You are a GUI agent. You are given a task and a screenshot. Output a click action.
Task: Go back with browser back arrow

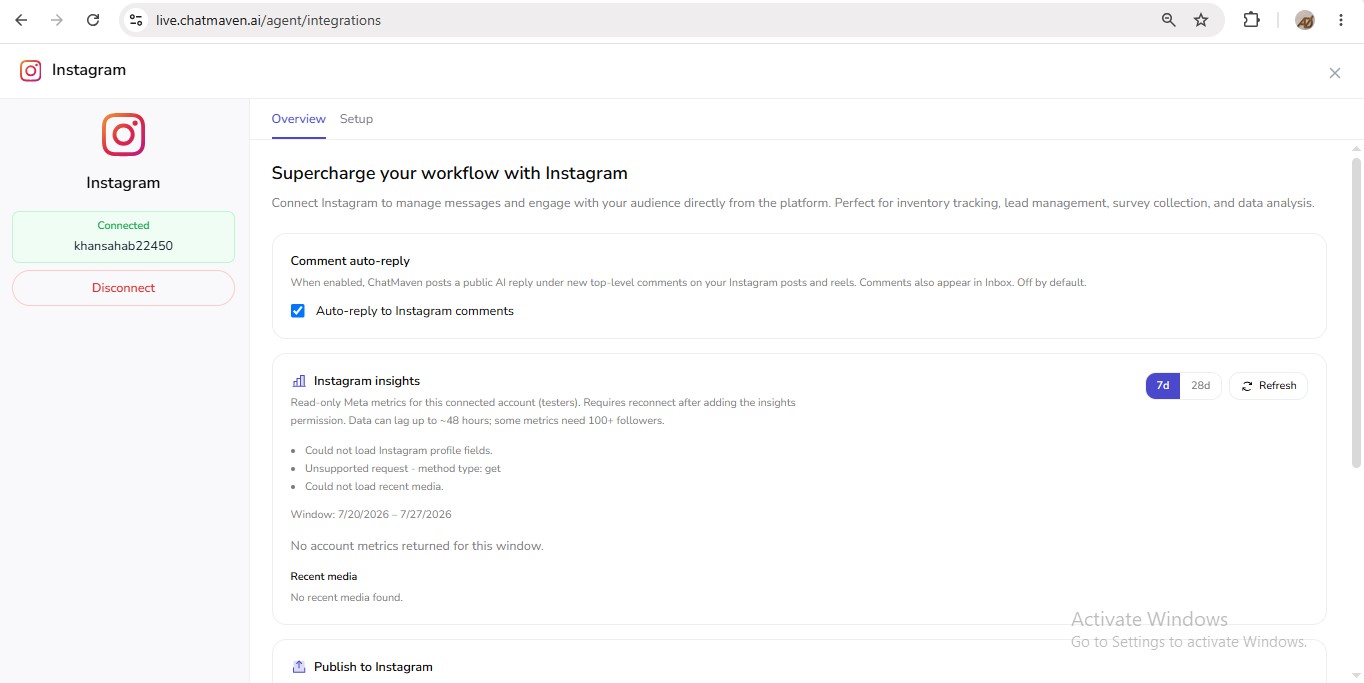tap(21, 20)
